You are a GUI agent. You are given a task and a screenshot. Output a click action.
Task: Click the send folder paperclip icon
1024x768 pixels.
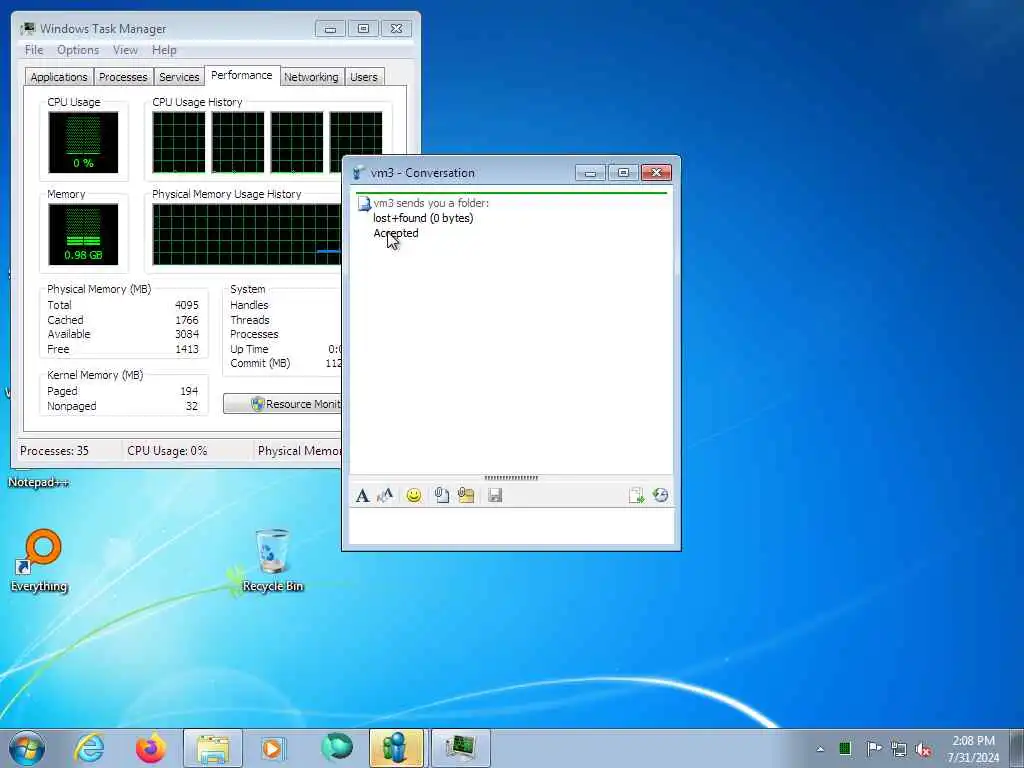click(466, 496)
